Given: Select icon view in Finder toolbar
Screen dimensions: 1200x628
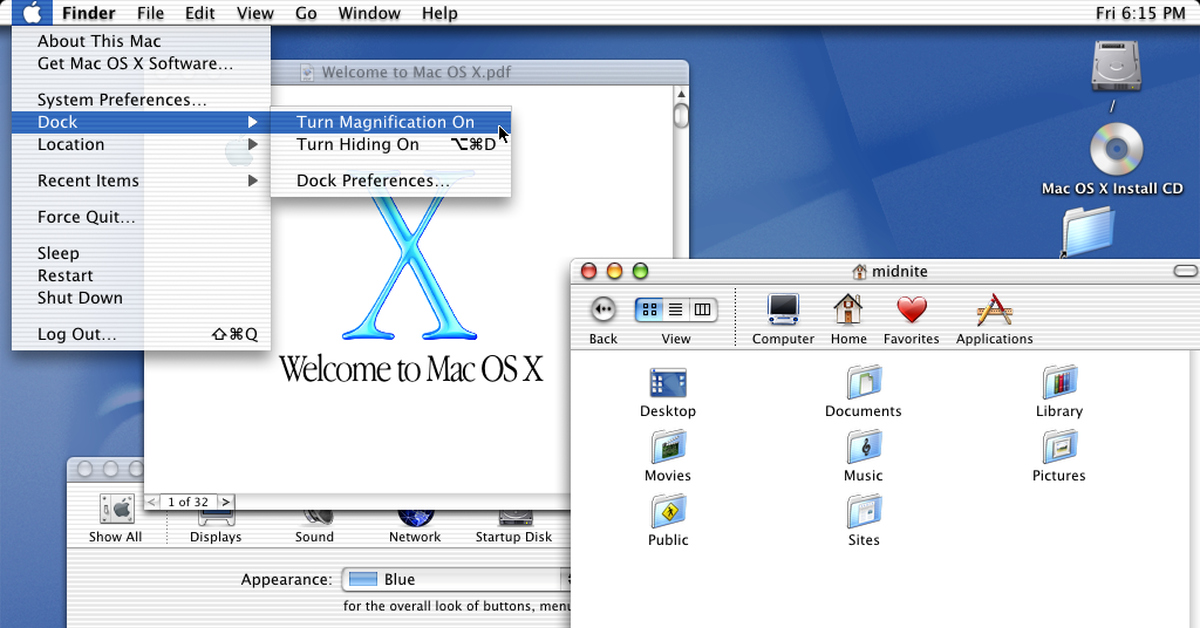Looking at the screenshot, I should click(649, 310).
